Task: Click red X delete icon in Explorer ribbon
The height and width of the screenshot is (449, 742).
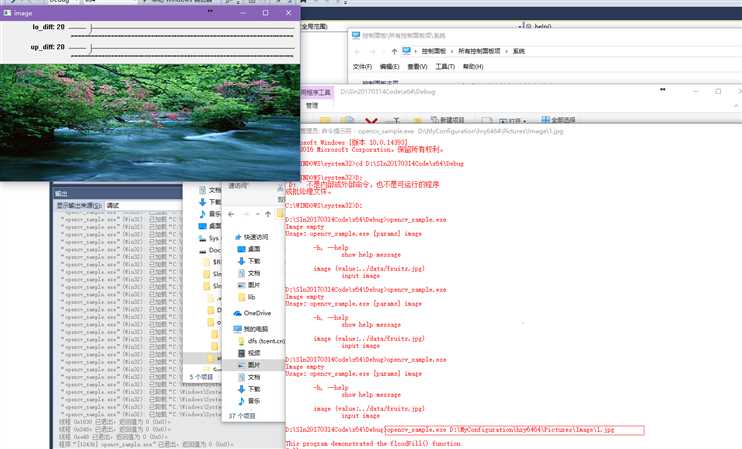Action: [371, 120]
